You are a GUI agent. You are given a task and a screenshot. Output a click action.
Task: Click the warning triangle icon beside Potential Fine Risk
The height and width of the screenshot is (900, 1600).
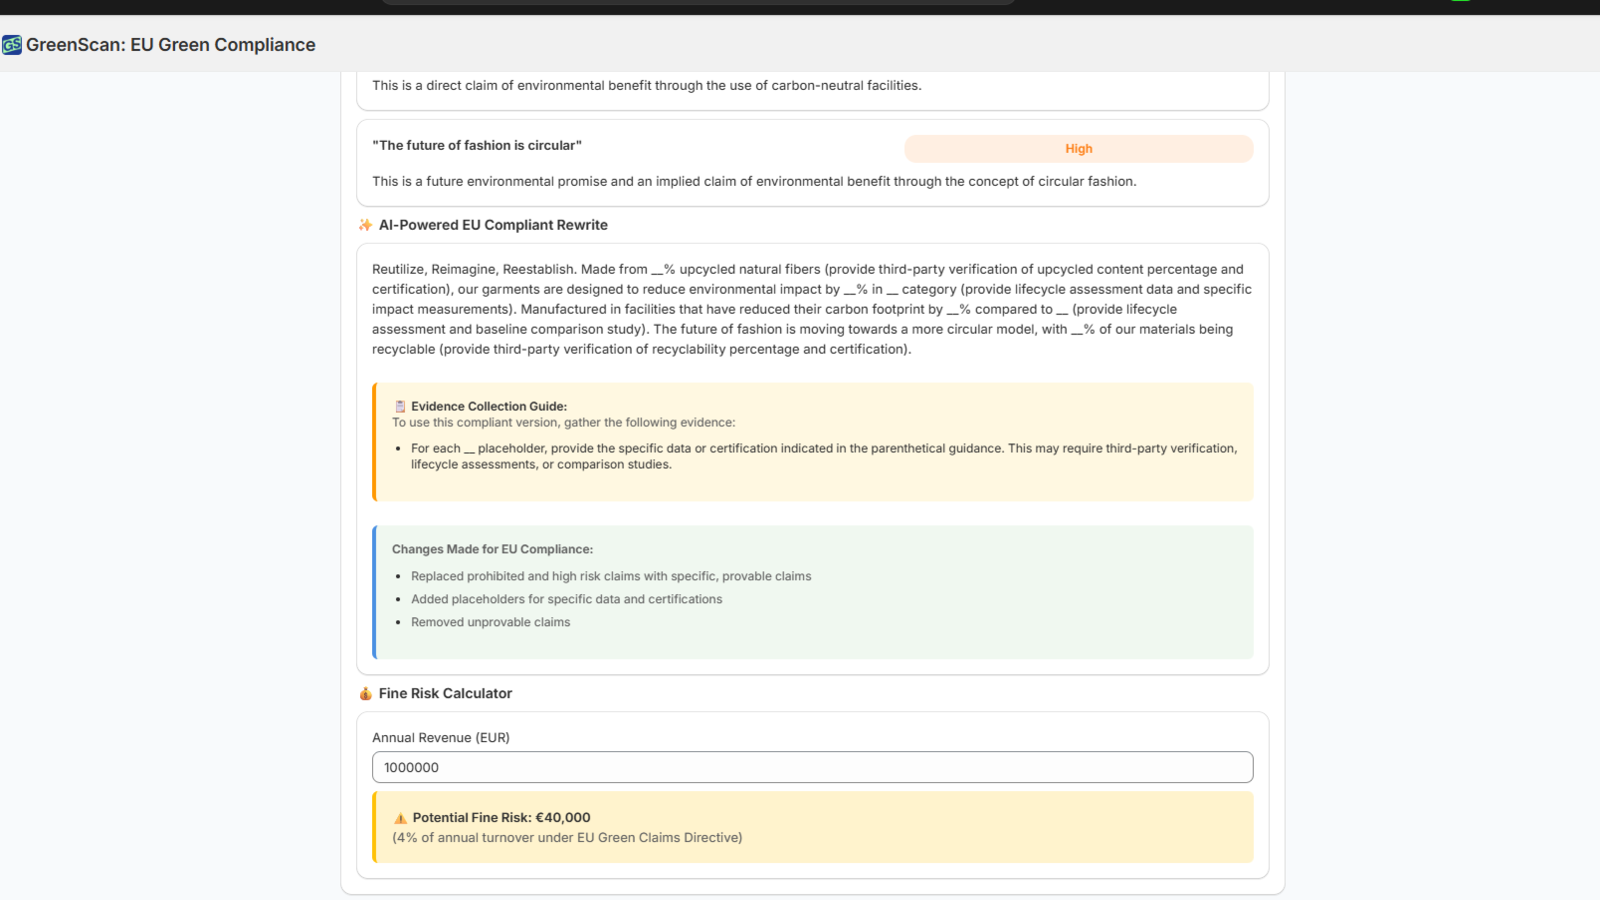[400, 818]
